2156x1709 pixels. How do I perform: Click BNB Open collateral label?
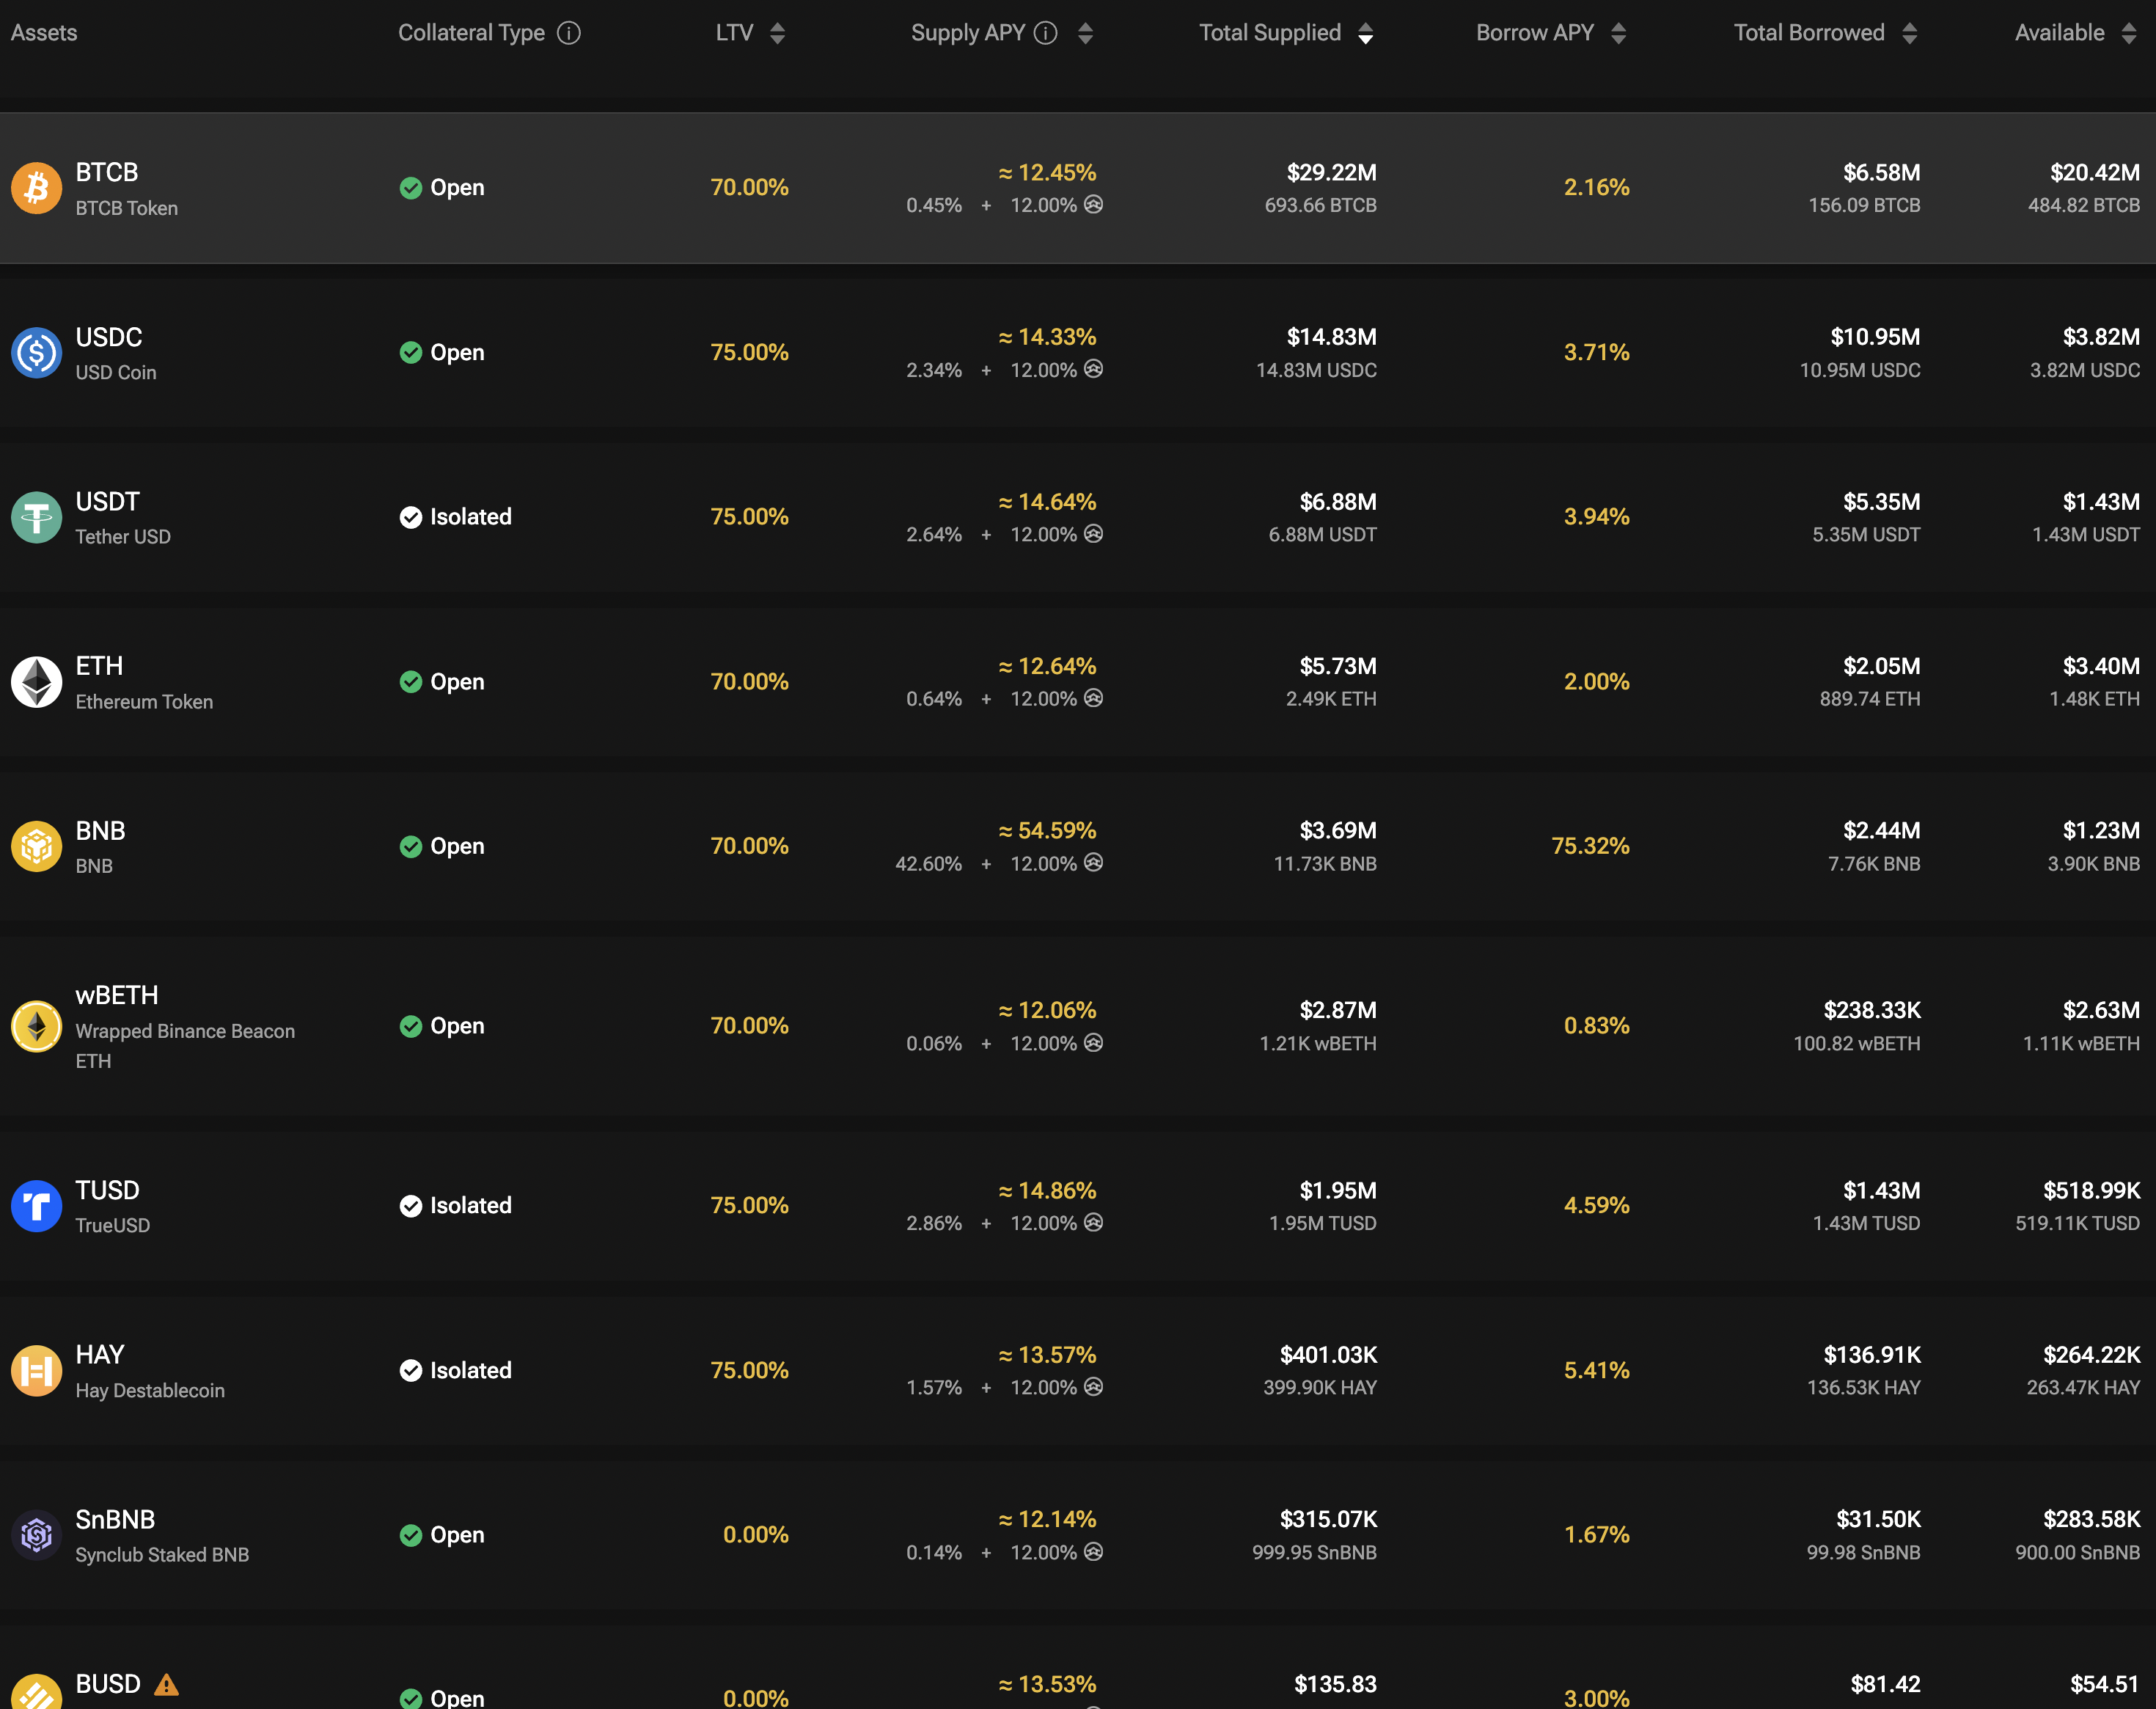click(457, 846)
